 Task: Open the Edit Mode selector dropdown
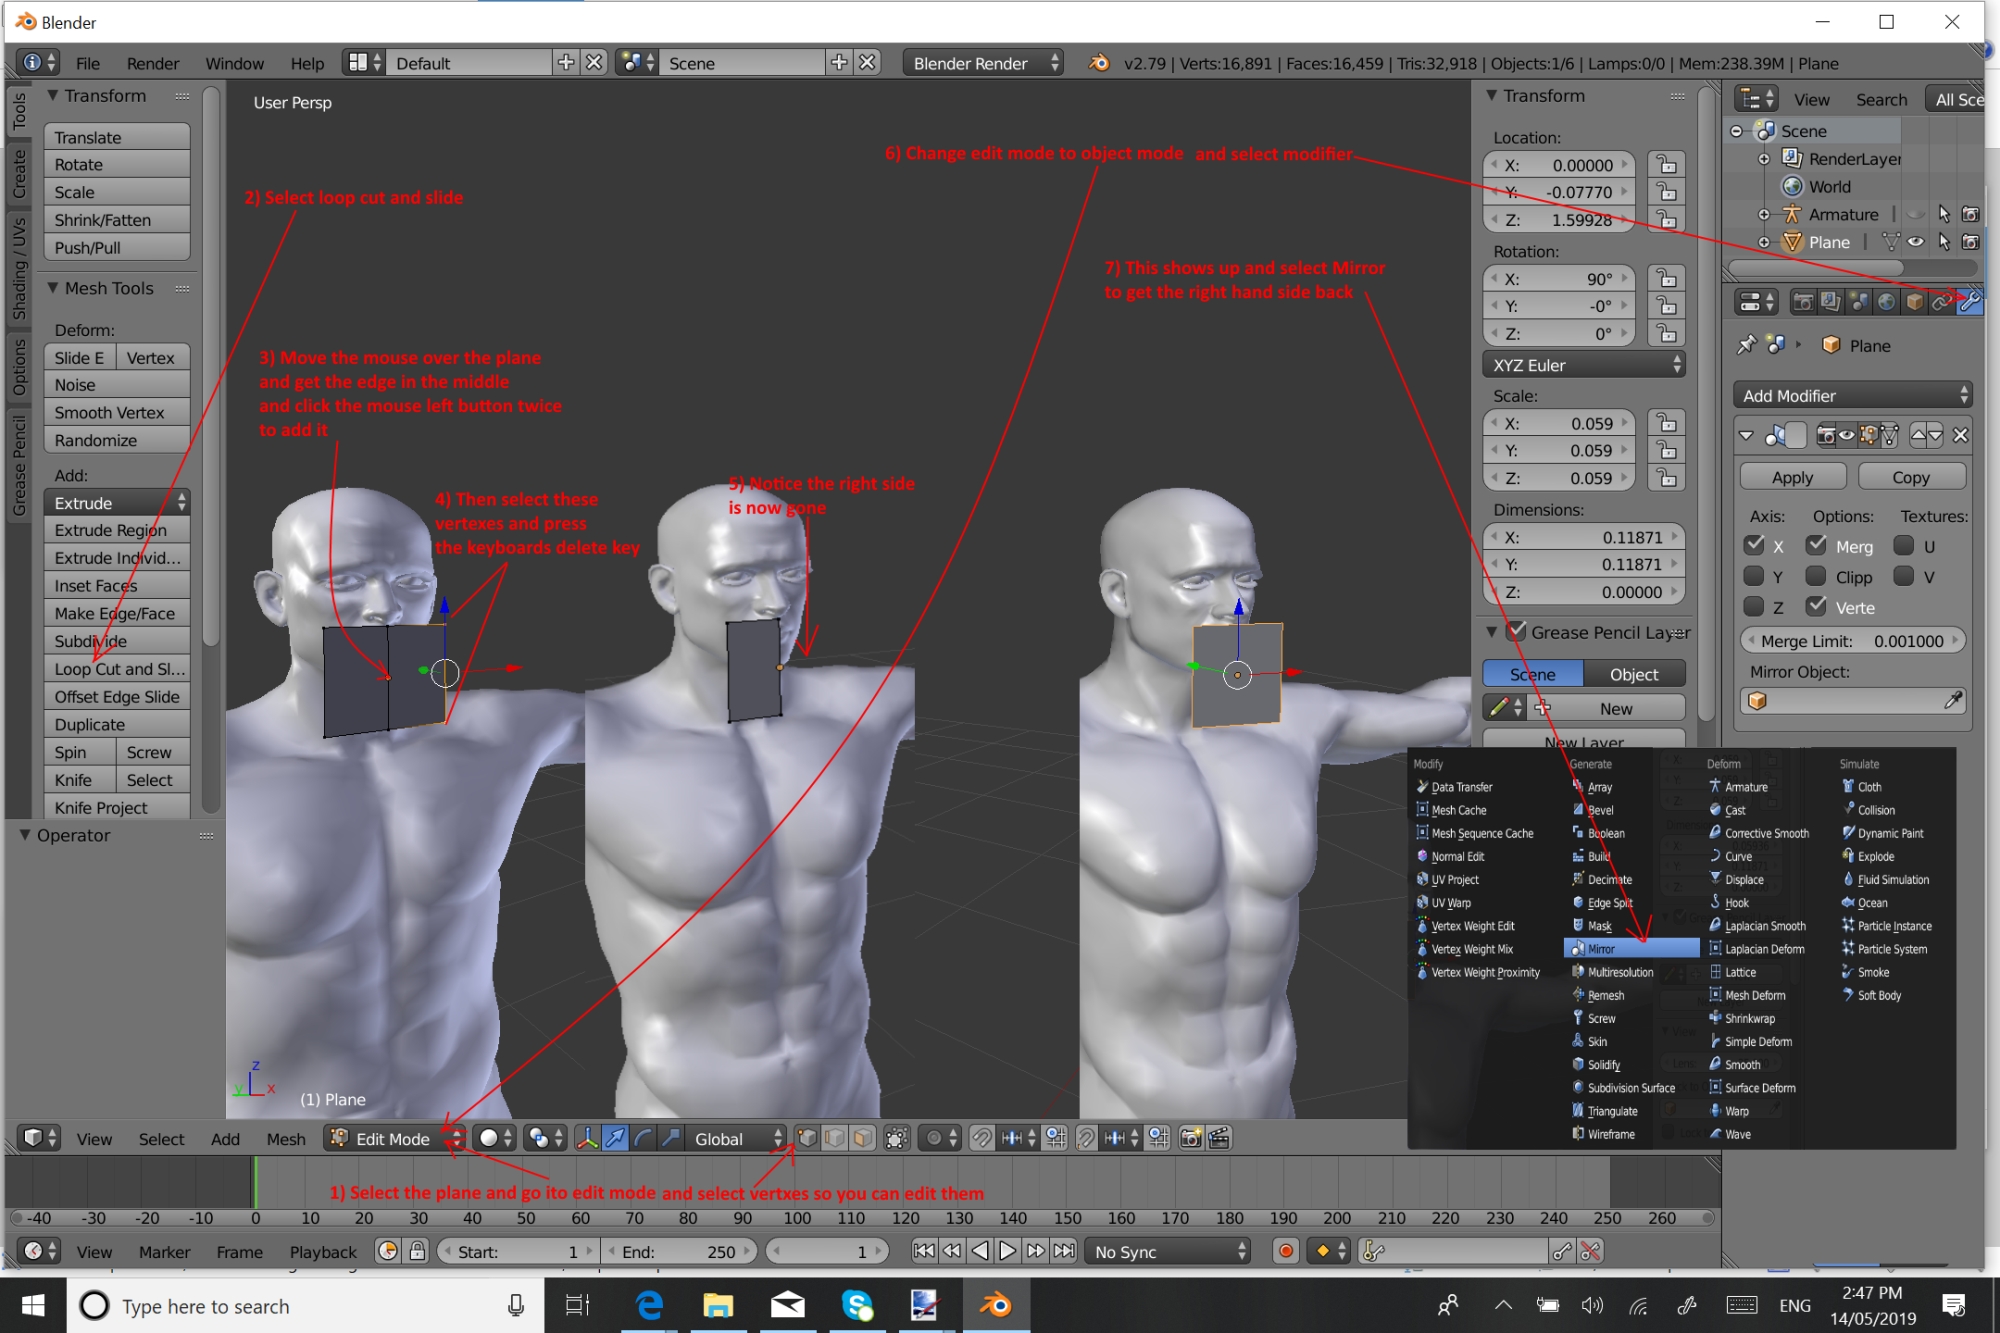(394, 1138)
